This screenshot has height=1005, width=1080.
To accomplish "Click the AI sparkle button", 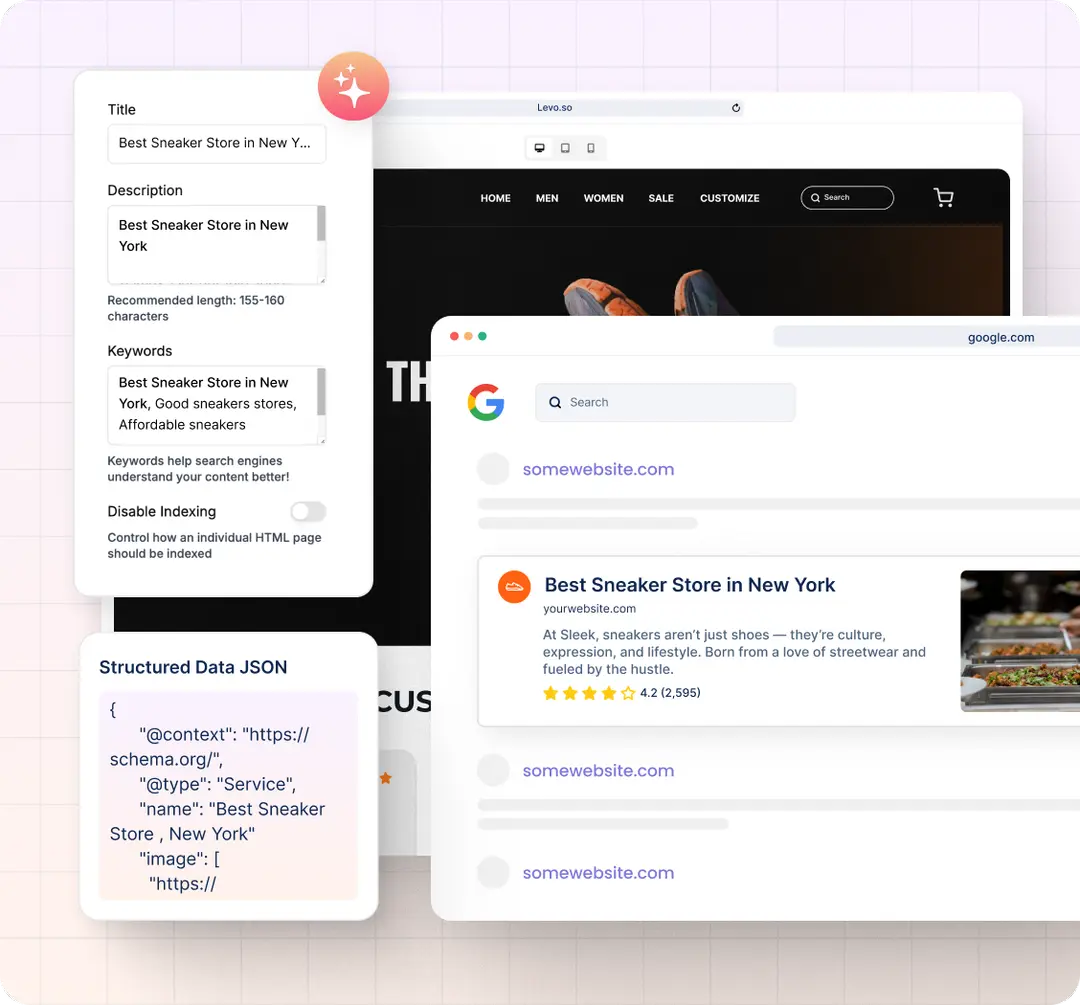I will tap(353, 86).
